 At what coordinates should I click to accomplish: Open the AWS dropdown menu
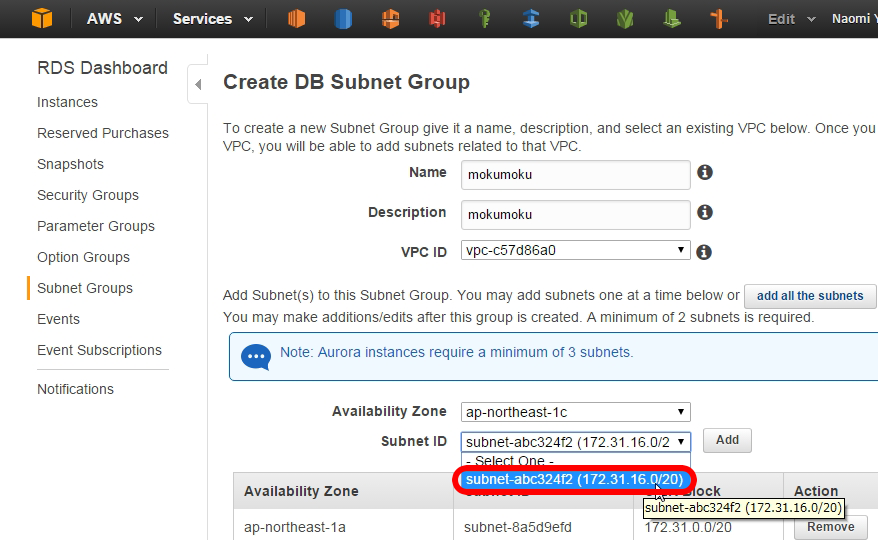pos(114,19)
